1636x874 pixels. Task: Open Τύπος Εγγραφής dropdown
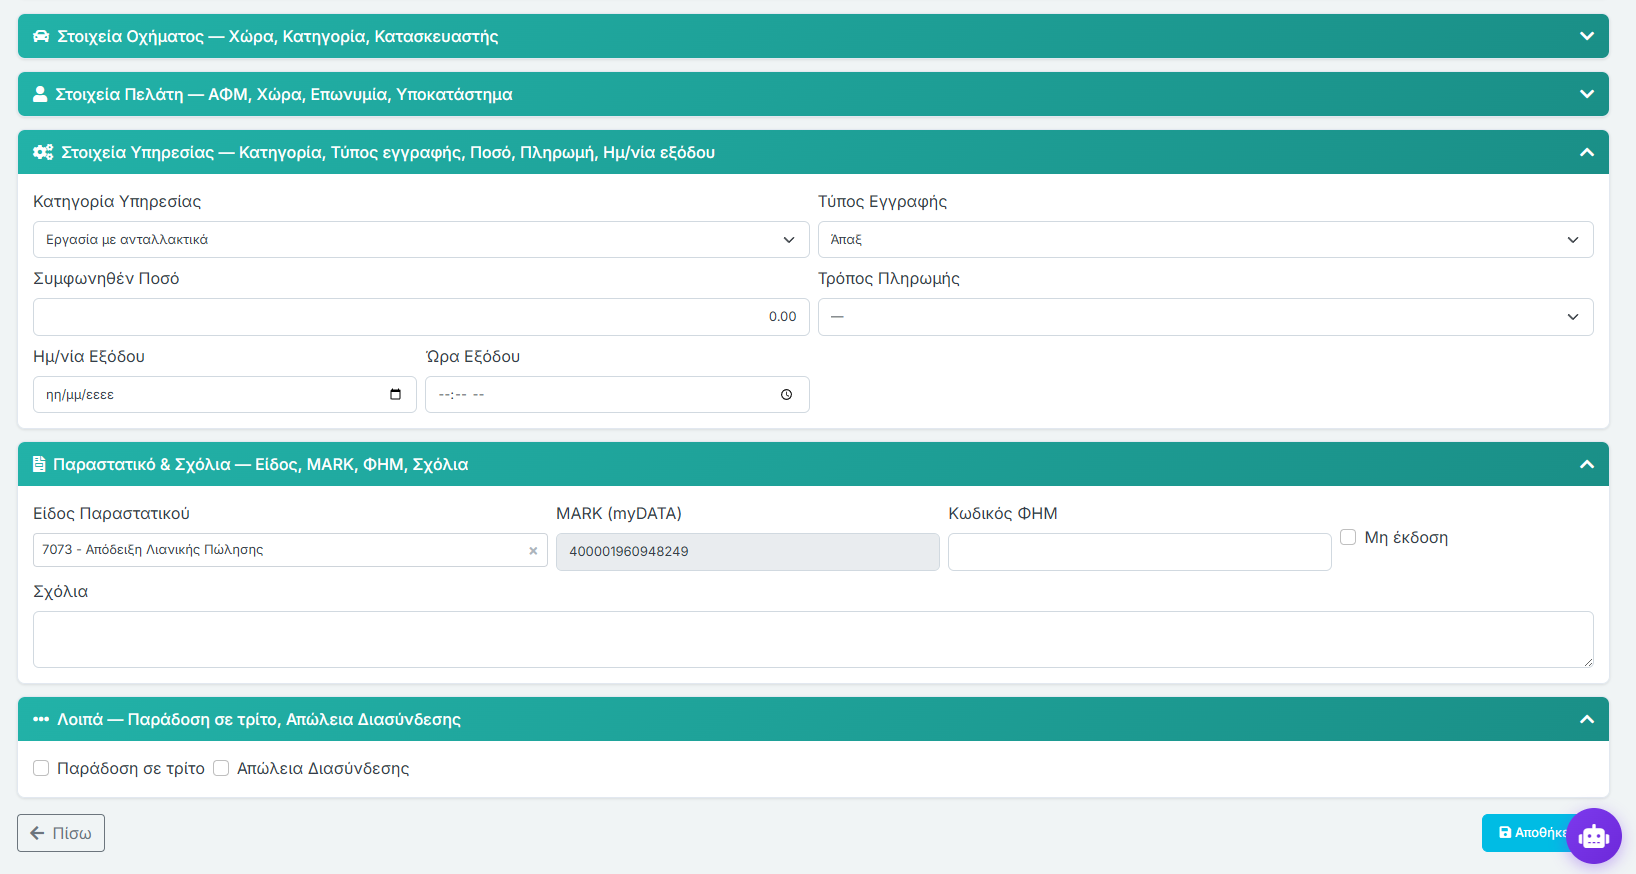[x=1205, y=239]
